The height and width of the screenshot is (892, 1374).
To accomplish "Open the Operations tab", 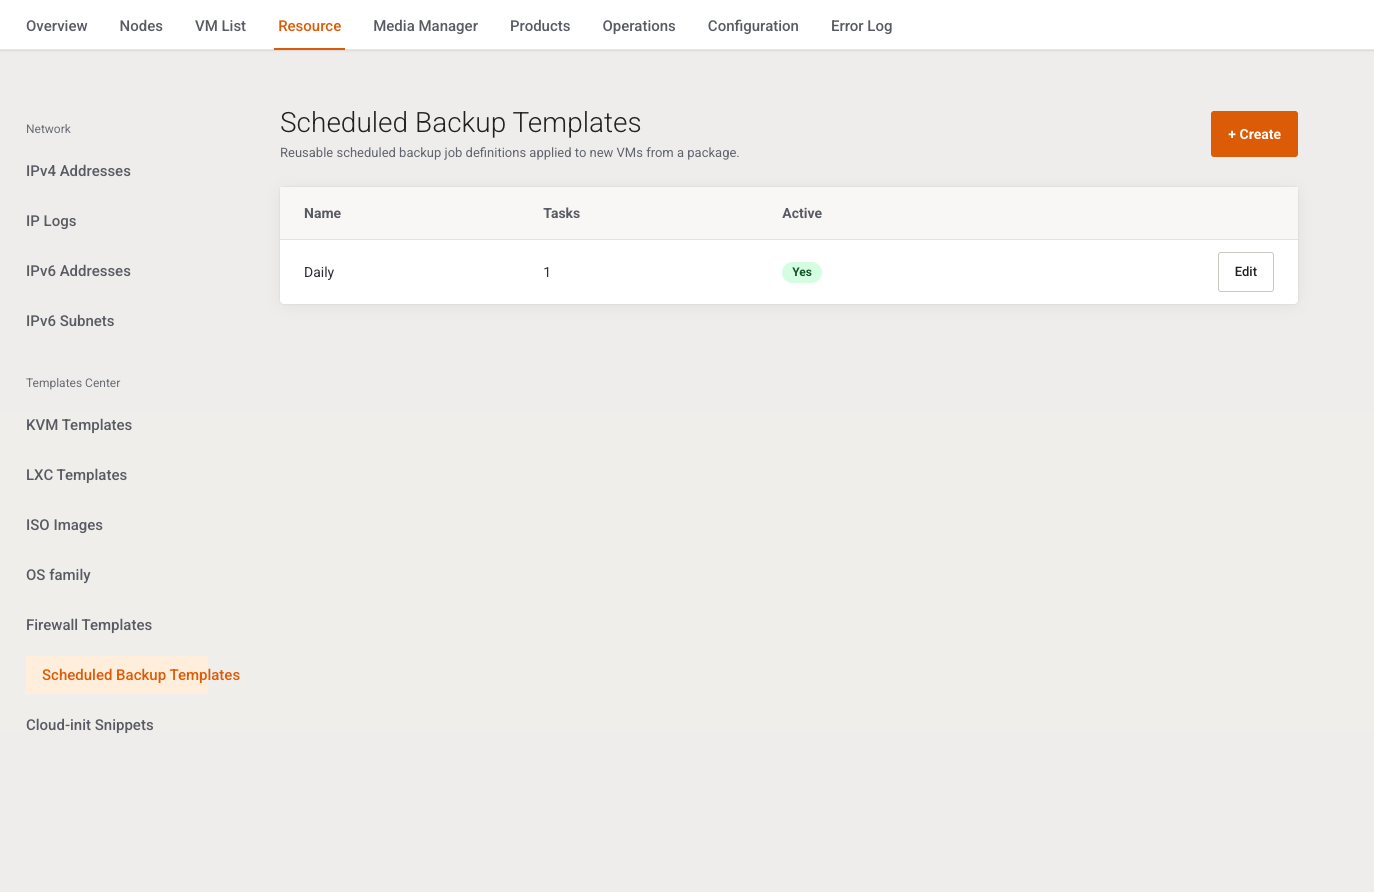I will coord(639,26).
